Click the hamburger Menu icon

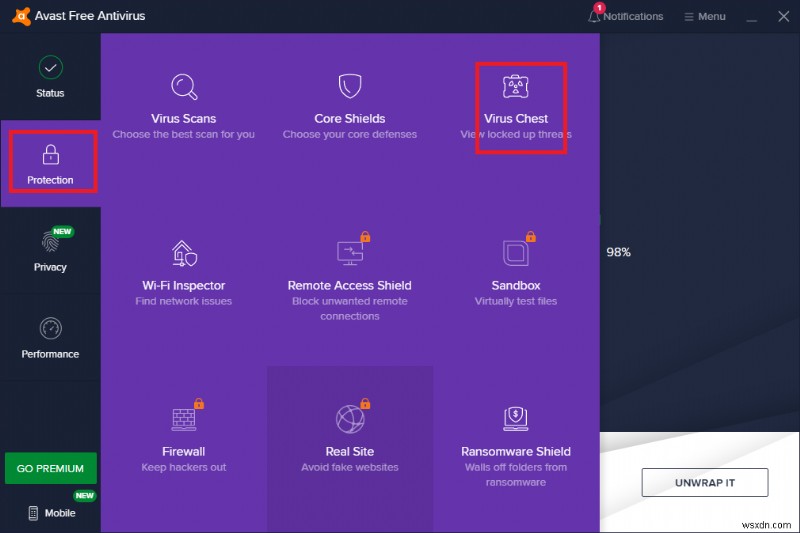coord(689,17)
